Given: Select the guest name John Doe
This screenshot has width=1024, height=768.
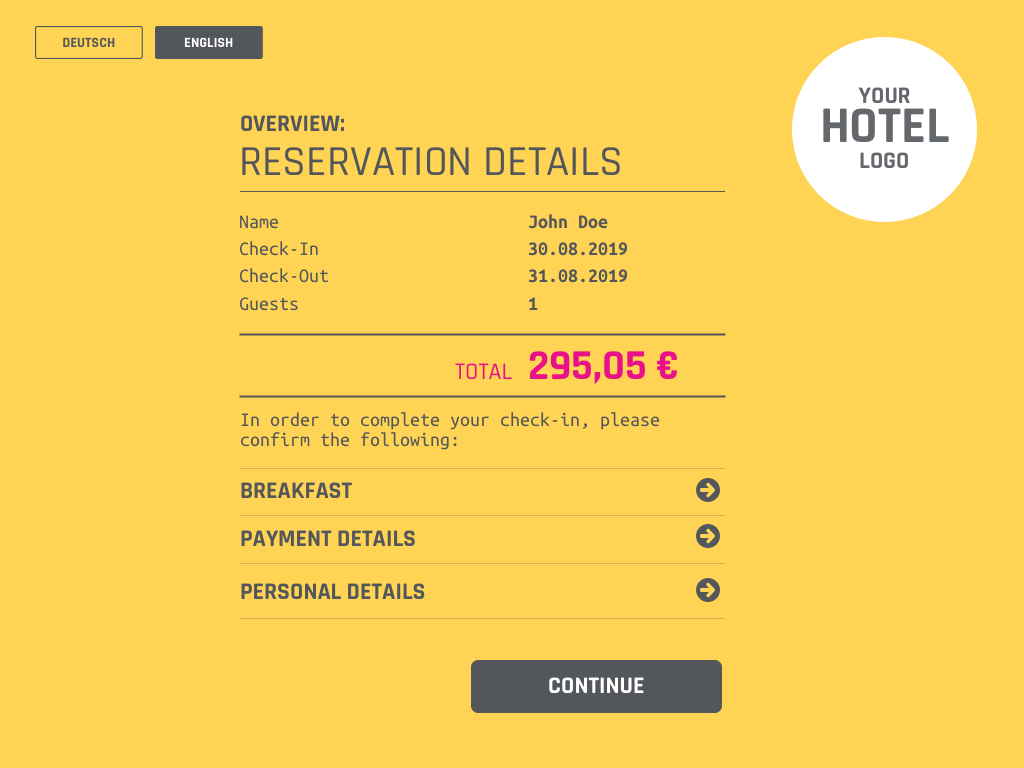Looking at the screenshot, I should (568, 222).
